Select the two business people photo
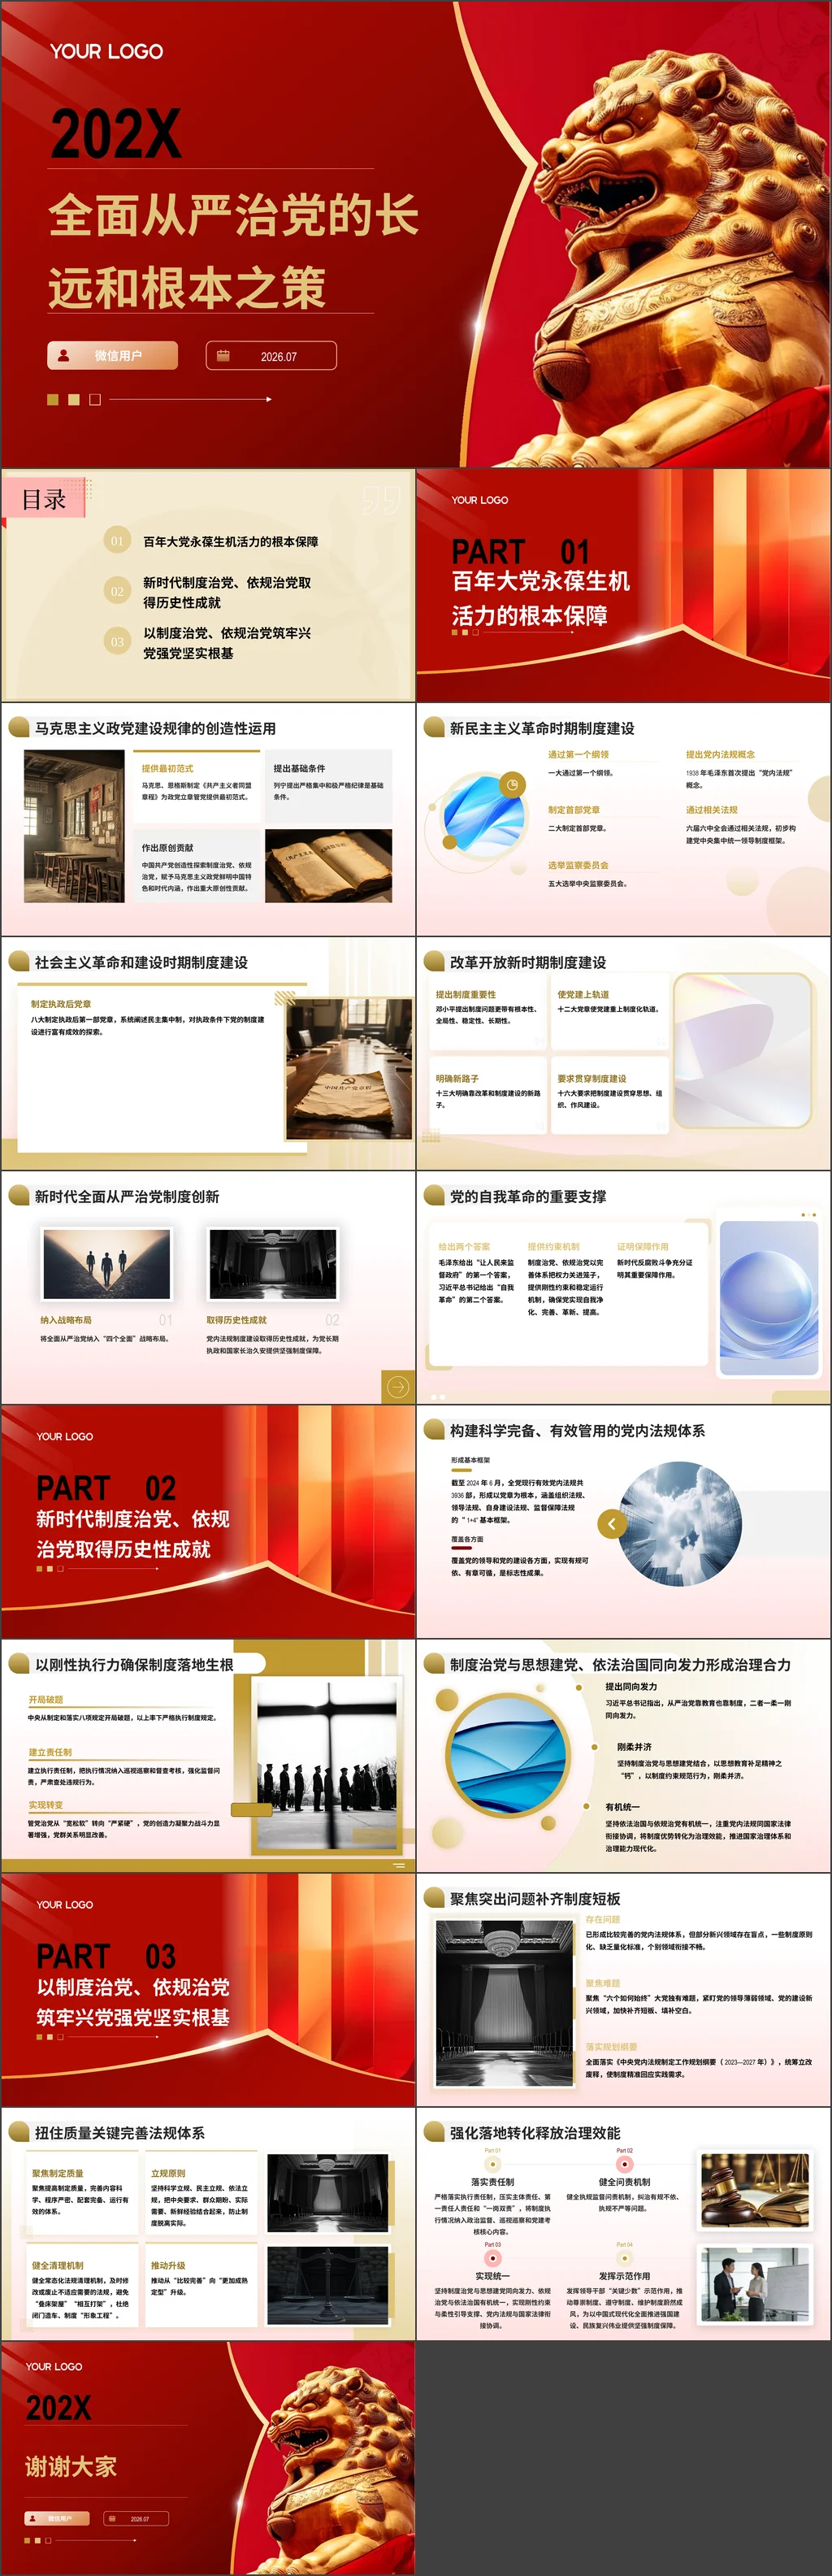 pyautogui.click(x=754, y=2285)
